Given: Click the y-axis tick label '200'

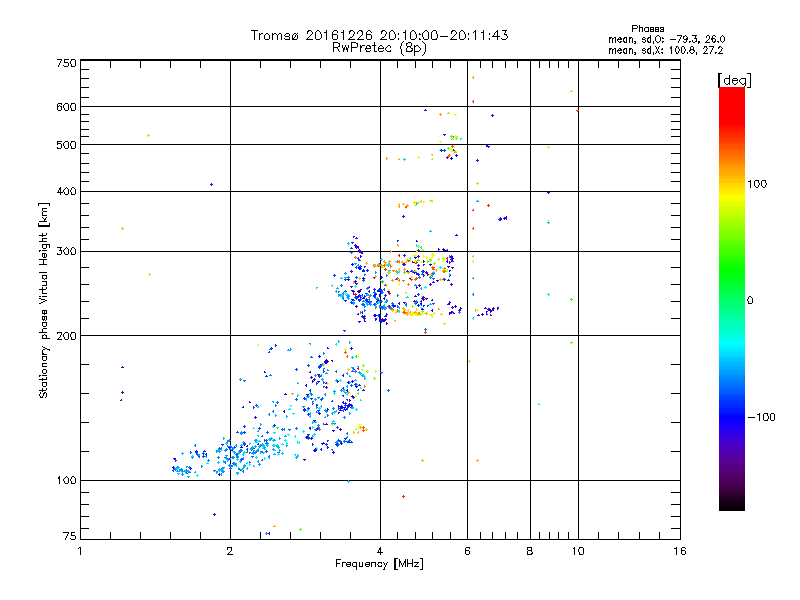Looking at the screenshot, I should 67,336.
